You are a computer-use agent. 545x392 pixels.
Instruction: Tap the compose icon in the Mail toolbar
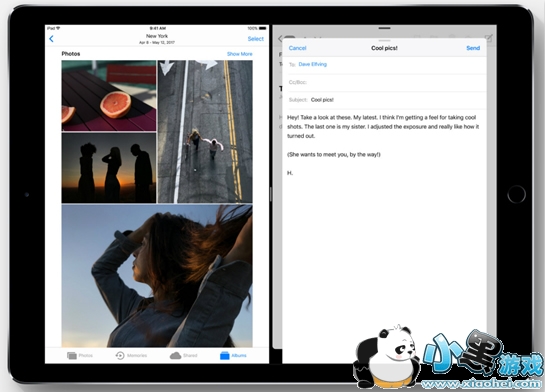coord(489,38)
